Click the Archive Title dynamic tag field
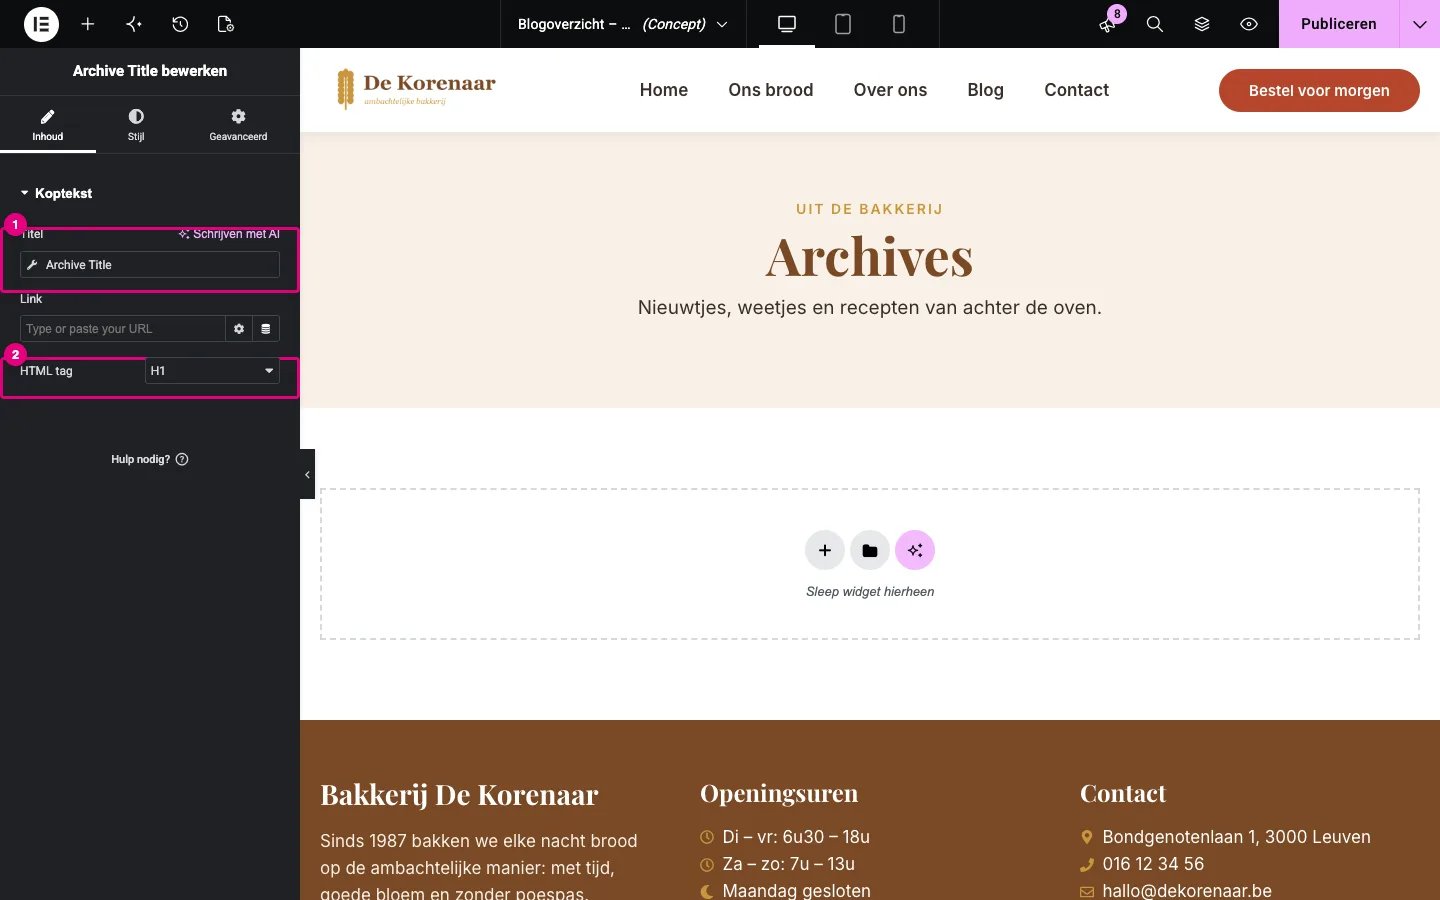1440x900 pixels. 150,265
